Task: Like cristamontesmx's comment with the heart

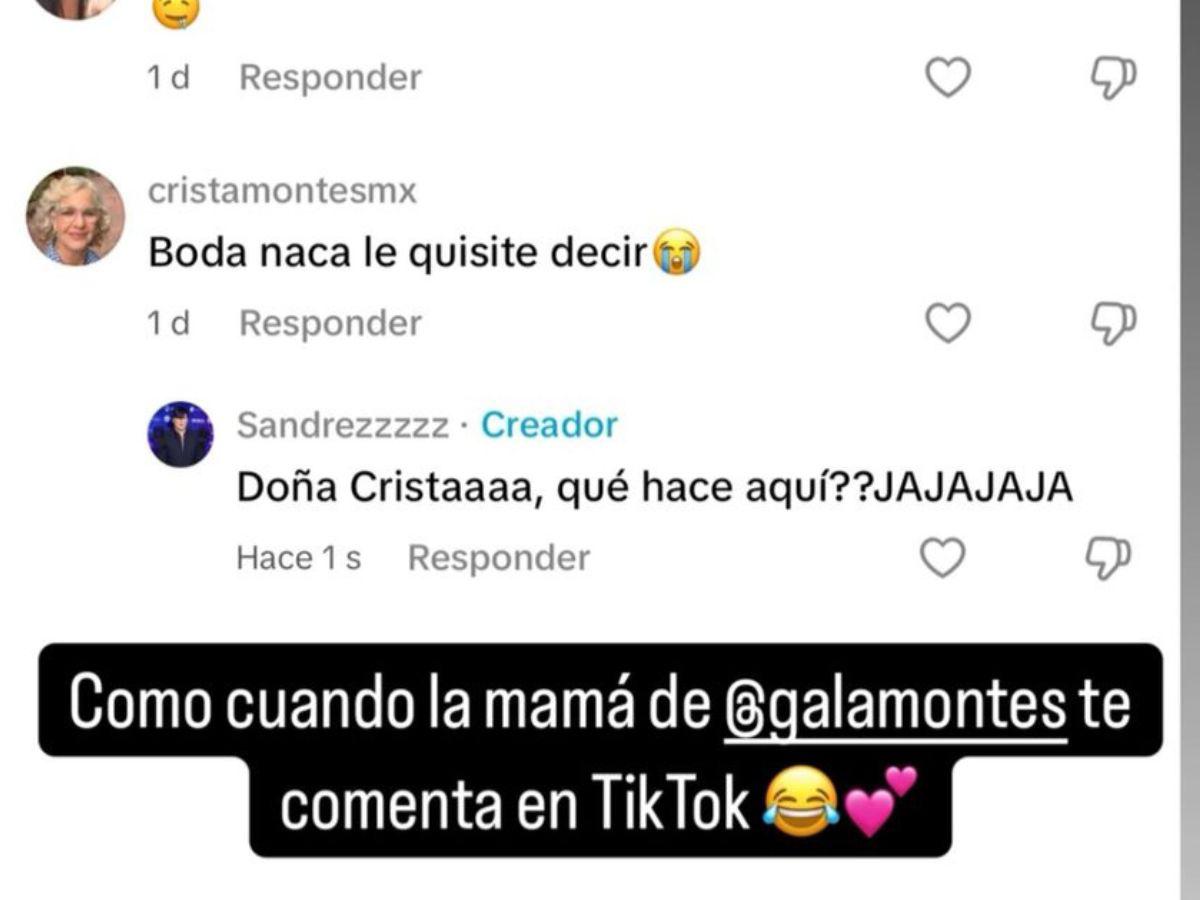Action: point(947,323)
